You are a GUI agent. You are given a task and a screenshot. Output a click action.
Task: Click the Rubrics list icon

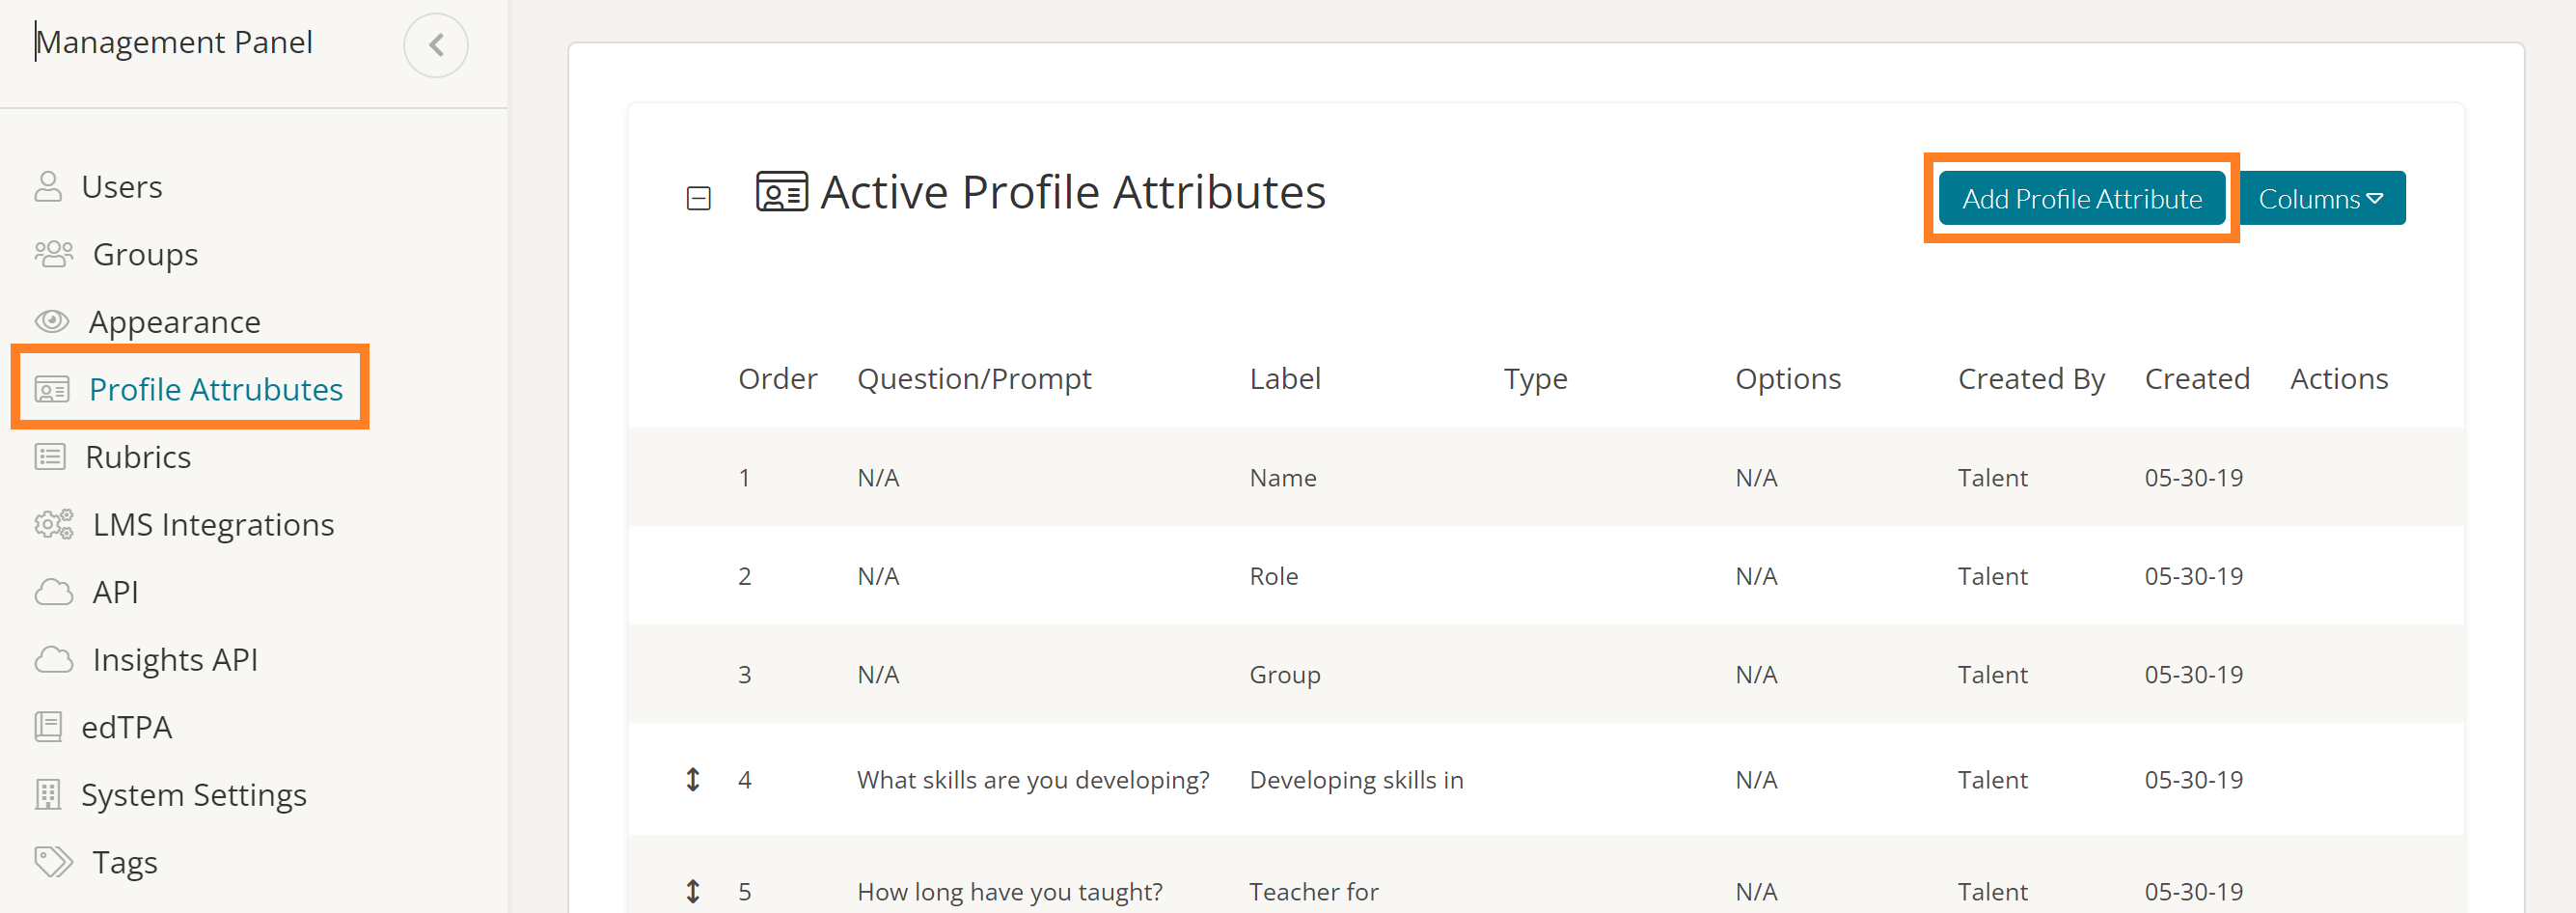(x=50, y=457)
